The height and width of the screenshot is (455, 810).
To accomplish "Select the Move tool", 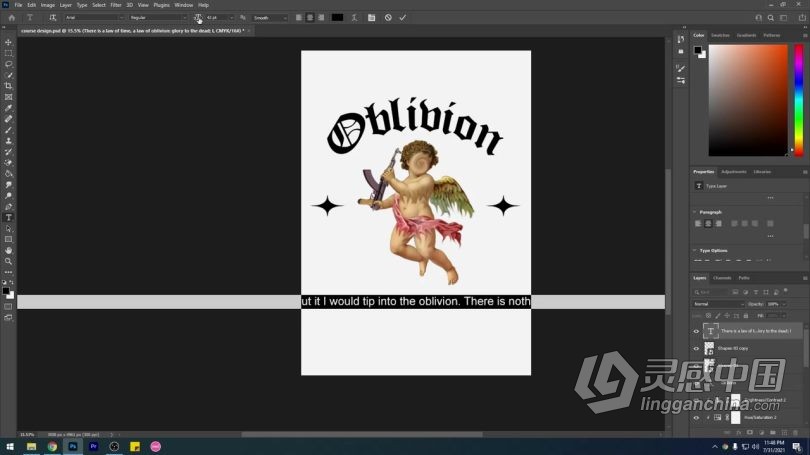I will 8,42.
